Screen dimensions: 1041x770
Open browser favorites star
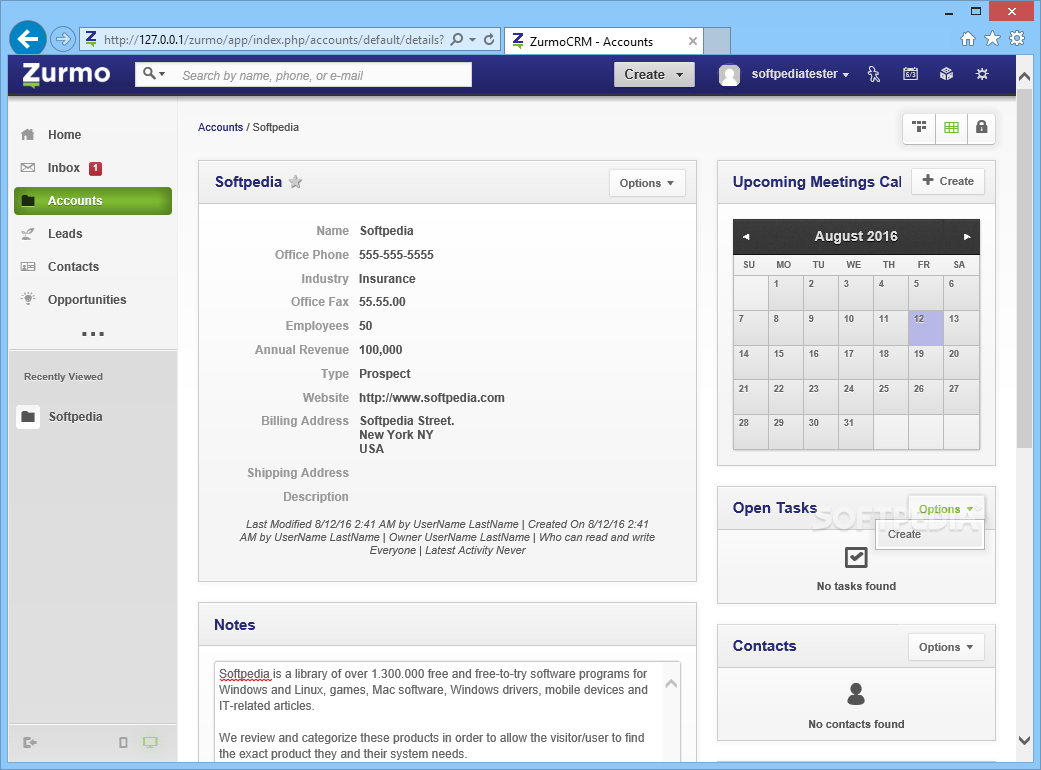(x=993, y=38)
